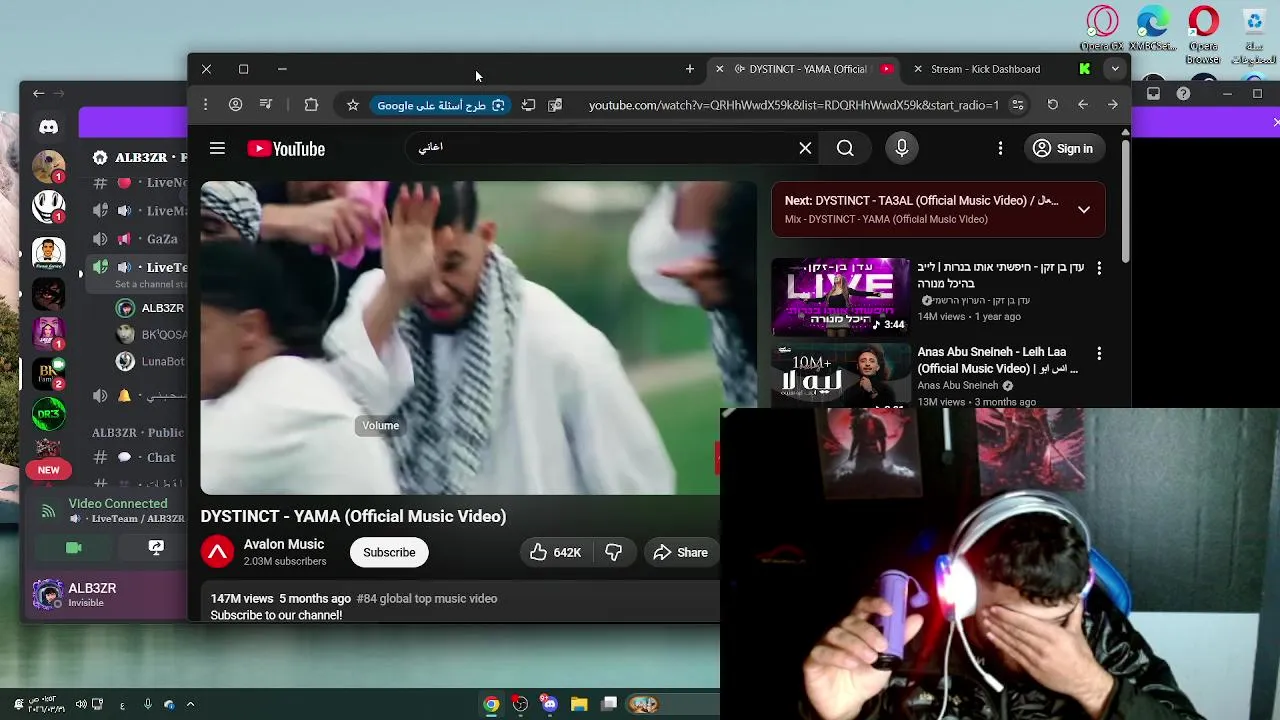
Task: Turn on Discord camera button
Action: pyautogui.click(x=73, y=547)
